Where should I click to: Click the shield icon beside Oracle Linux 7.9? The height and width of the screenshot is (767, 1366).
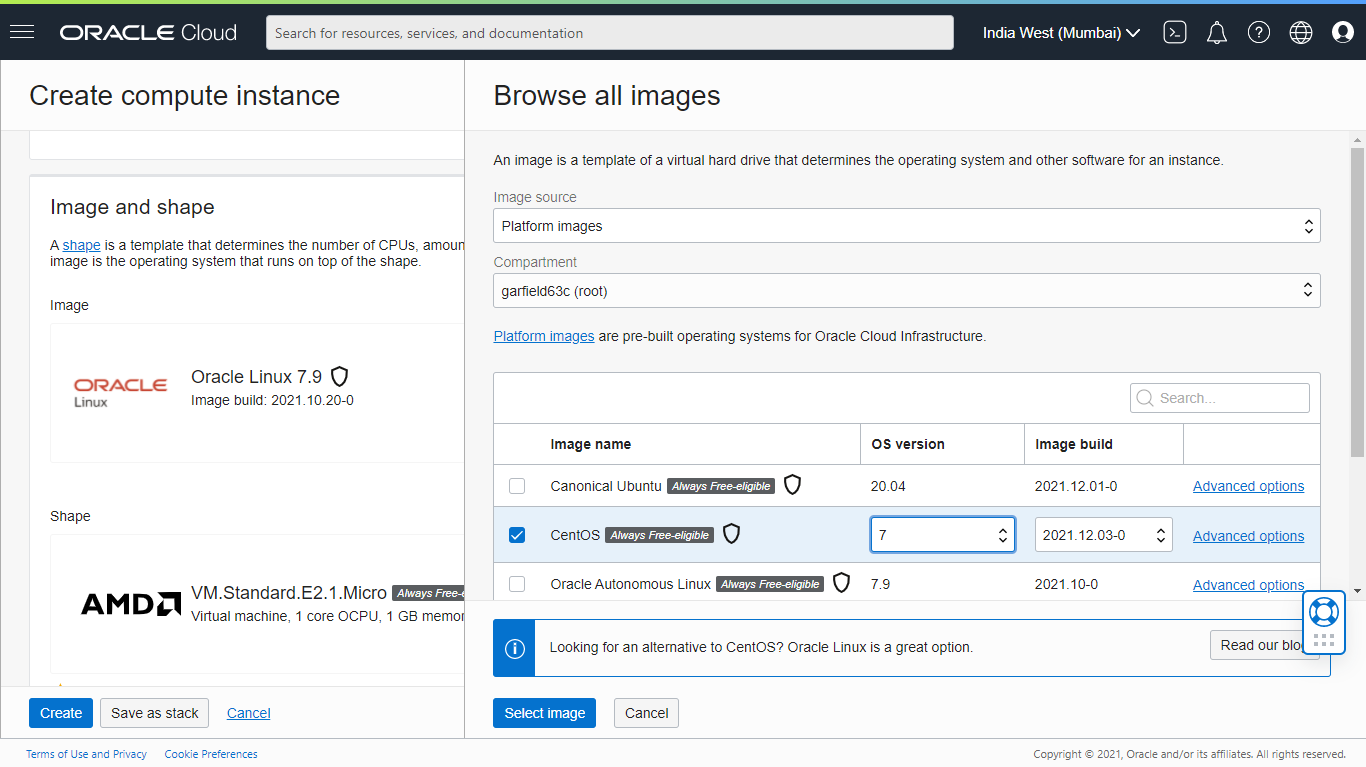click(x=340, y=377)
